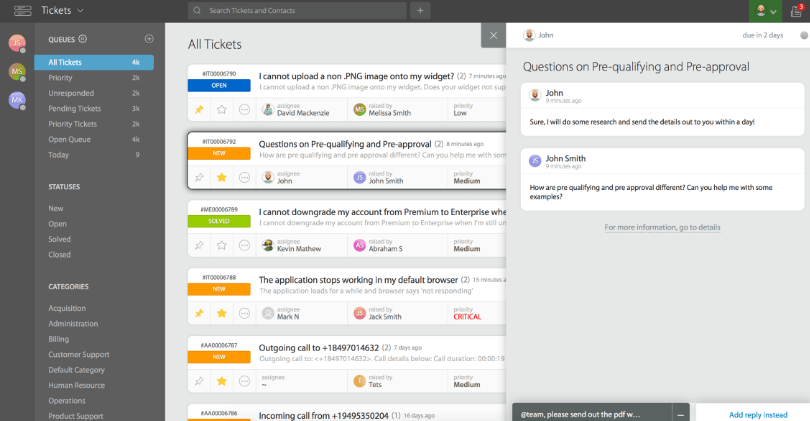Open more options on PNG upload ticket
This screenshot has width=810, height=421.
coord(244,110)
